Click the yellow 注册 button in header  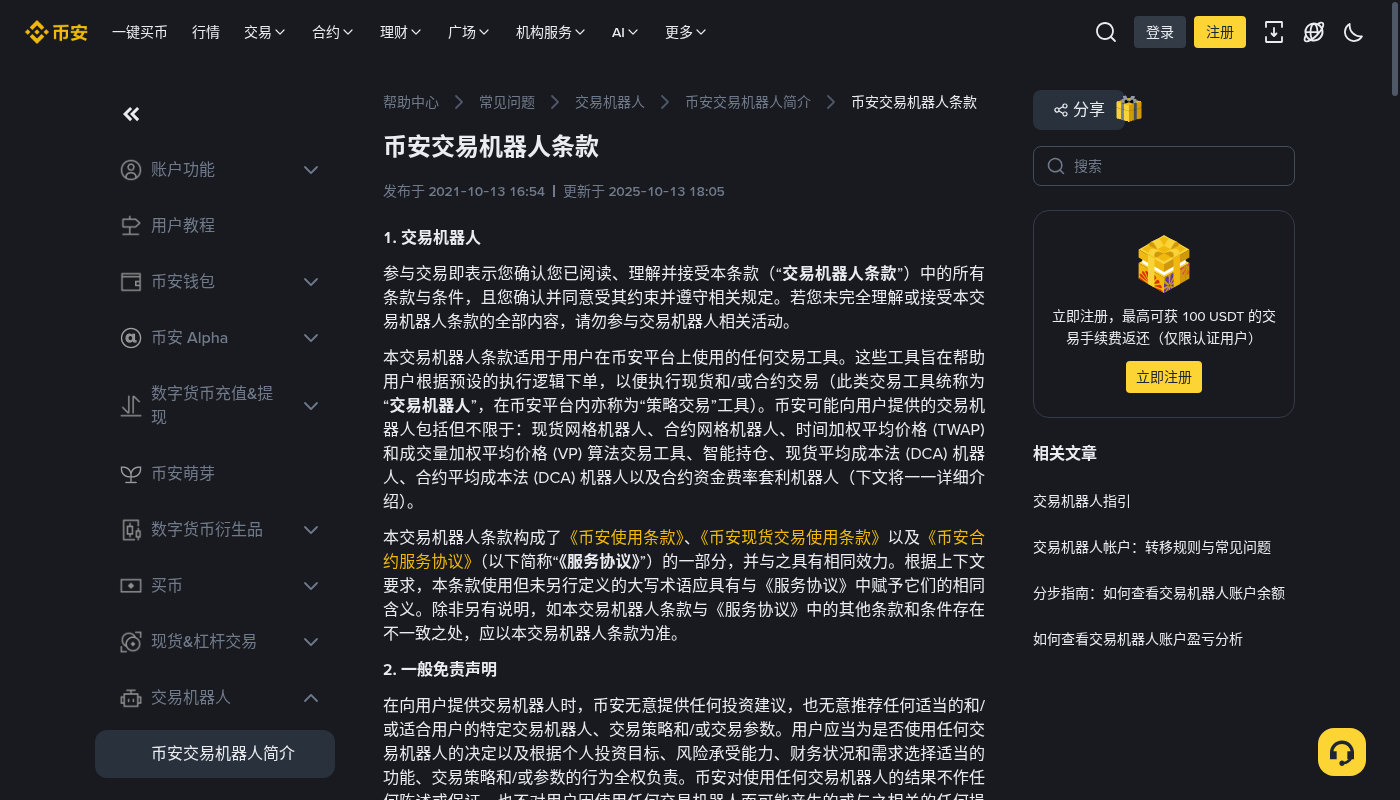[x=1220, y=32]
